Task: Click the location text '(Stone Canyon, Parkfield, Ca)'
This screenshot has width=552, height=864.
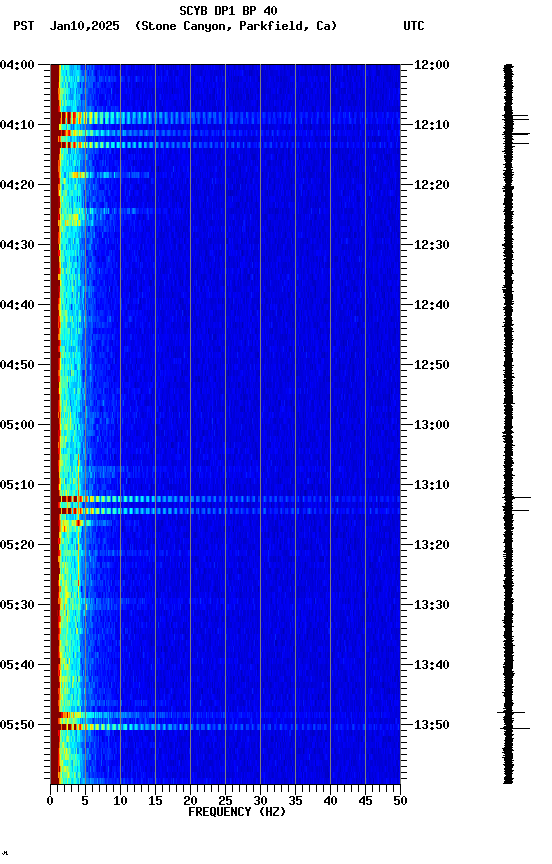Action: point(236,26)
